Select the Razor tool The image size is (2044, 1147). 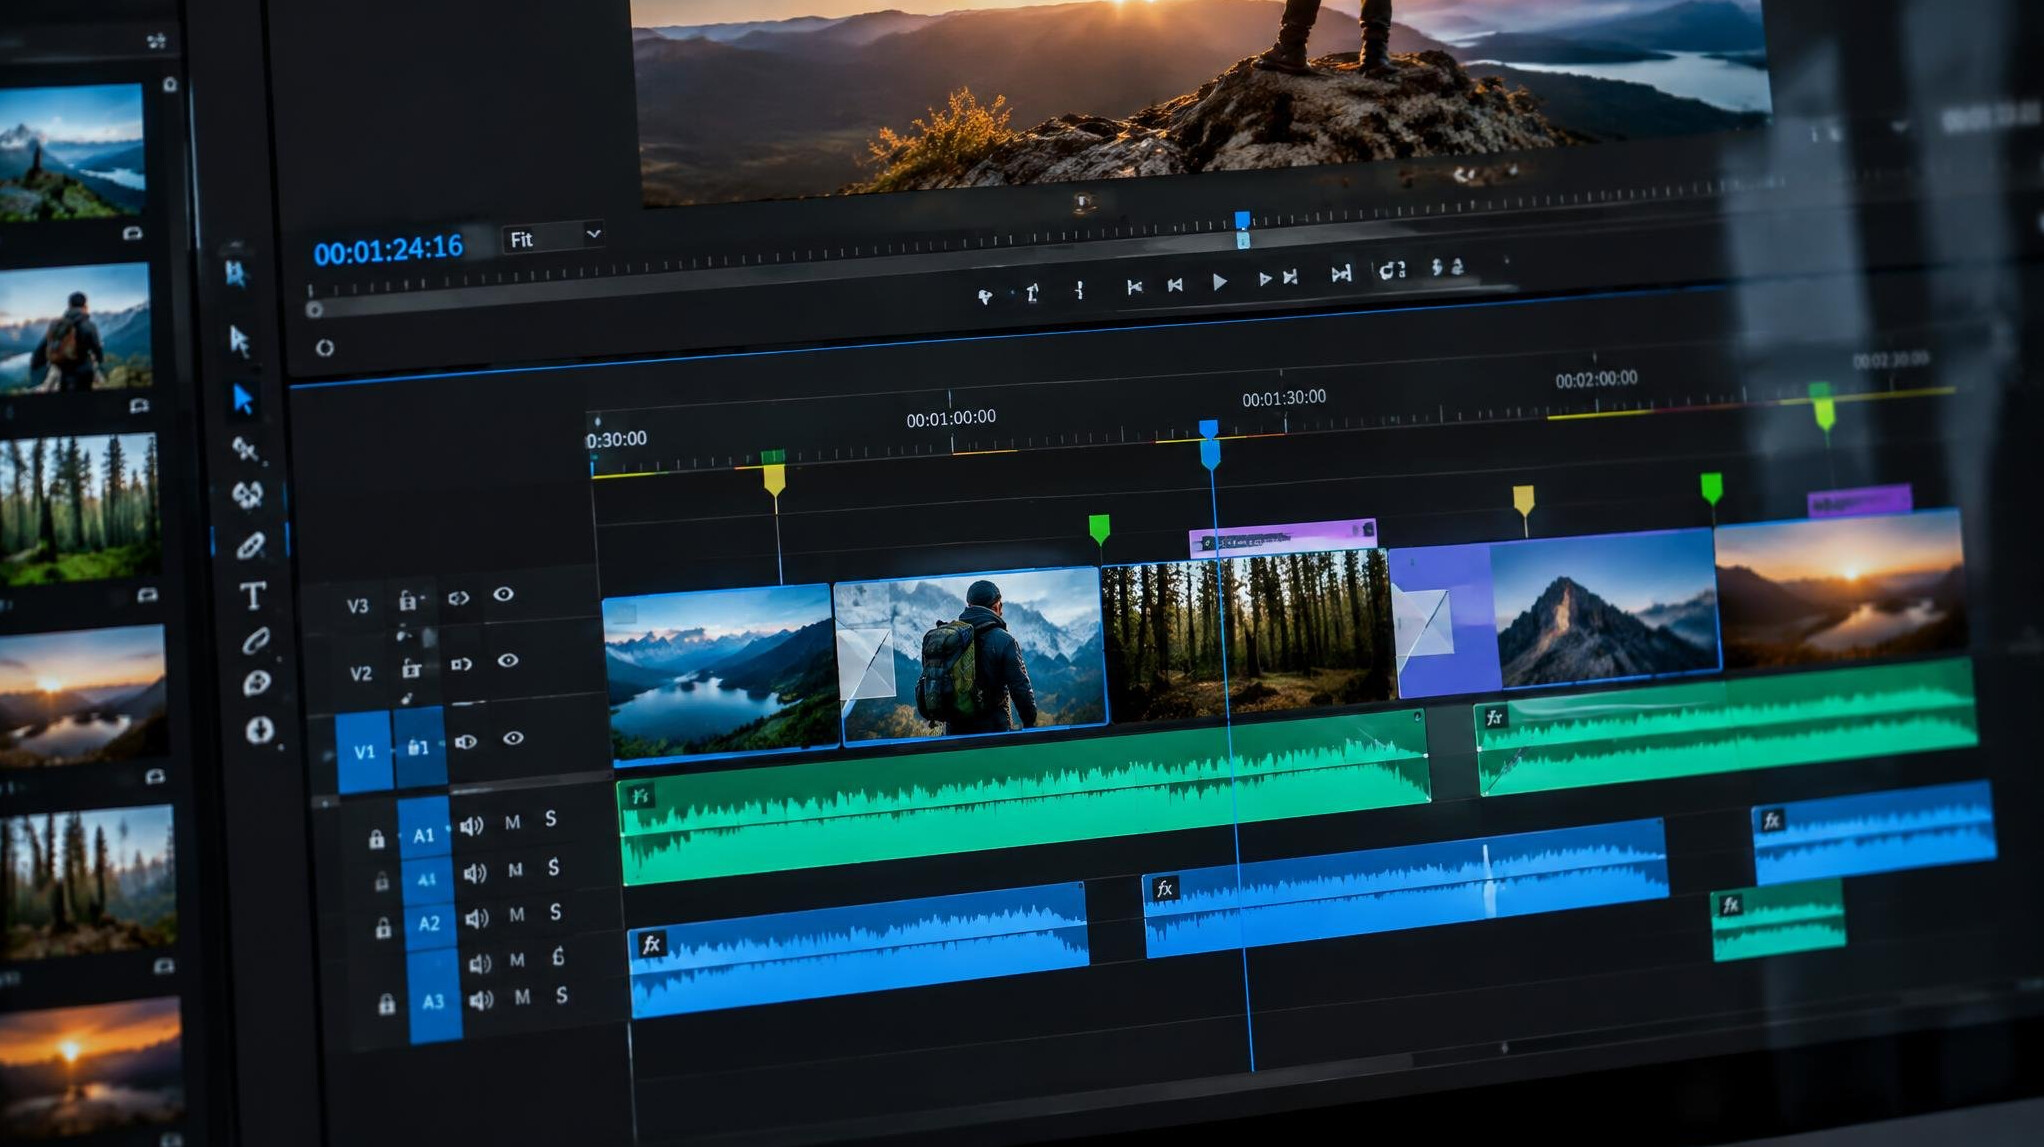pyautogui.click(x=245, y=449)
